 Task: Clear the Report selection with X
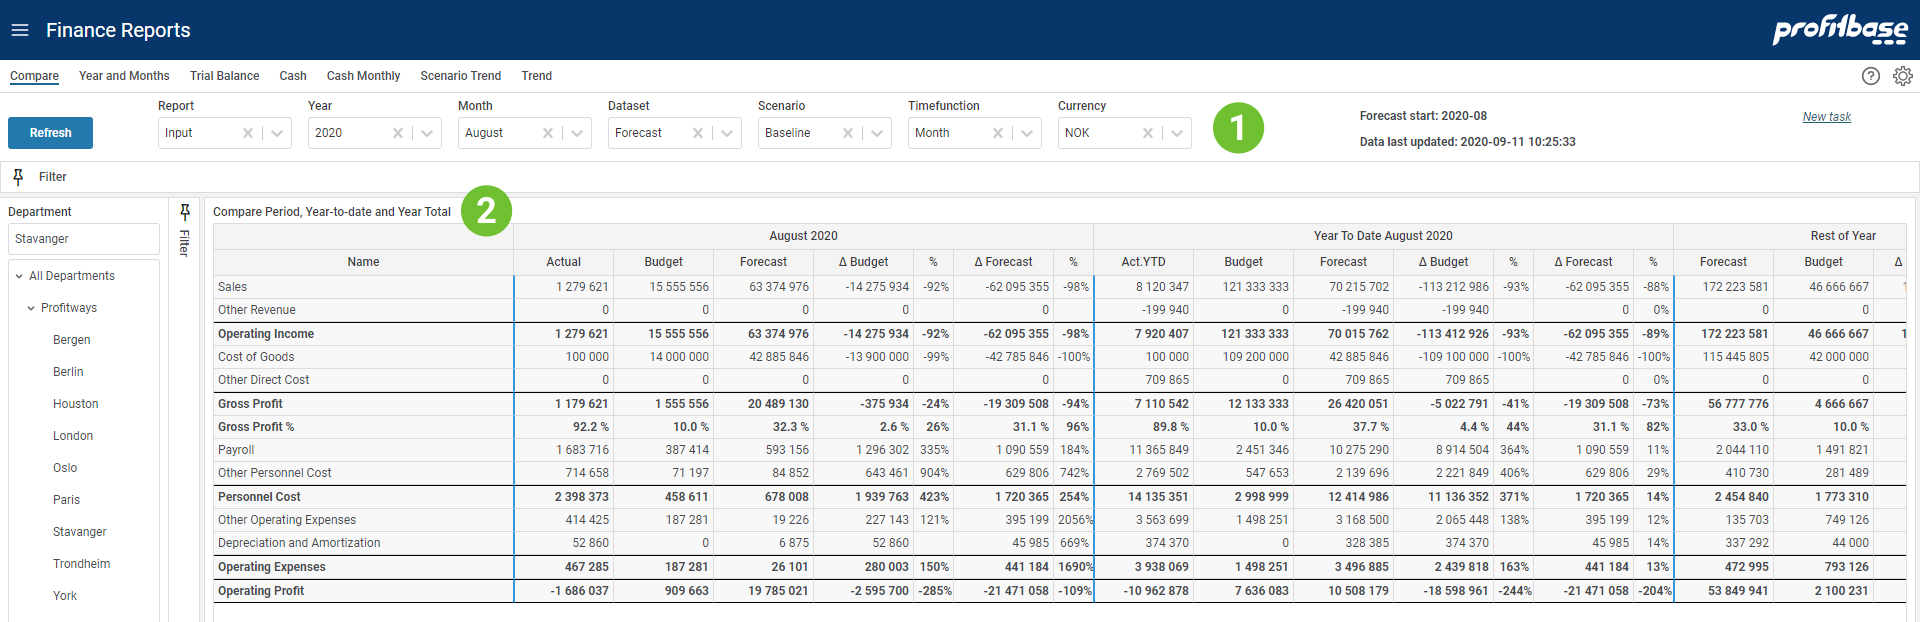point(248,133)
